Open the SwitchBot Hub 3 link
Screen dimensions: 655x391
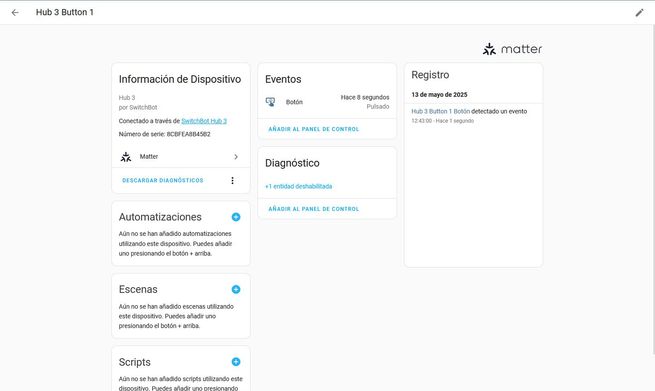click(x=204, y=121)
